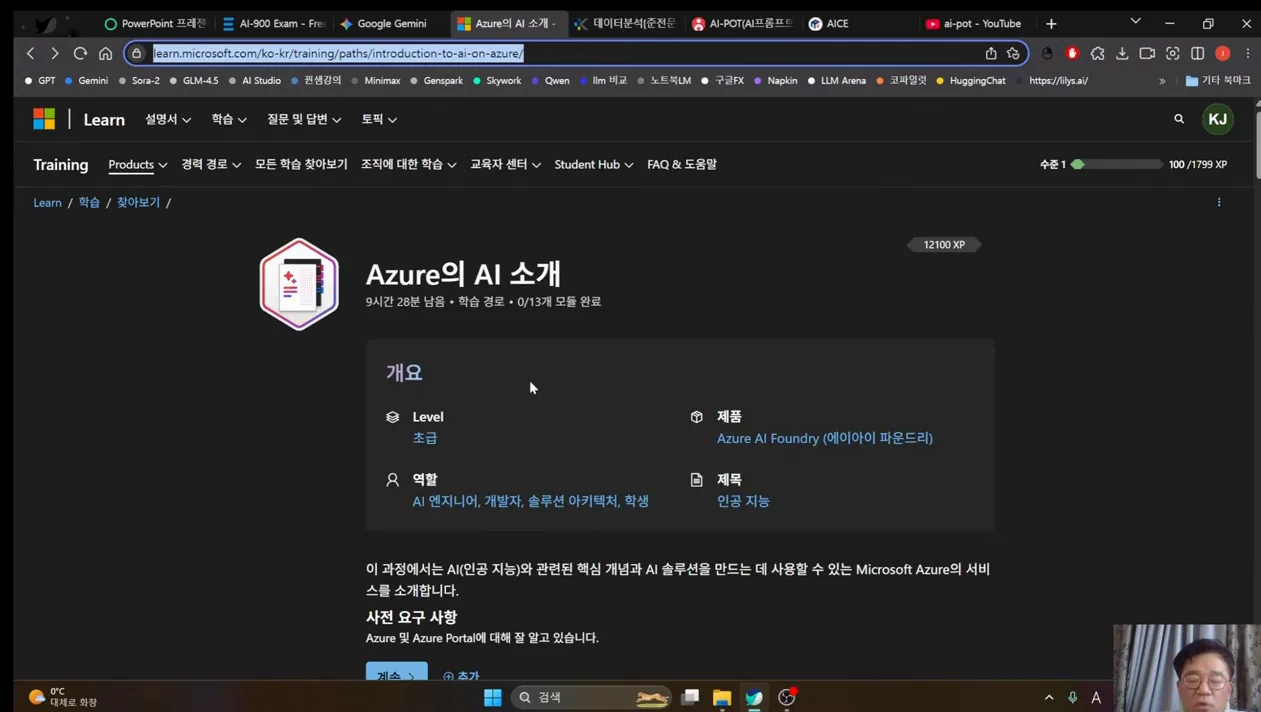Click the 추가 add button

coord(461,676)
